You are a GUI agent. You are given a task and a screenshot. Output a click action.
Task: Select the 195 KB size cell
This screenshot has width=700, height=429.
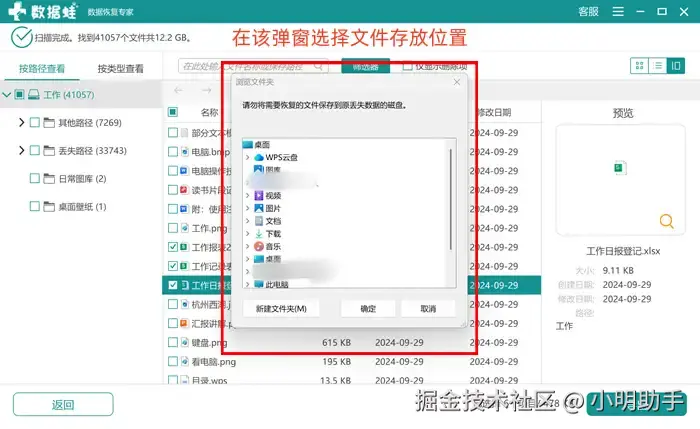coord(337,362)
